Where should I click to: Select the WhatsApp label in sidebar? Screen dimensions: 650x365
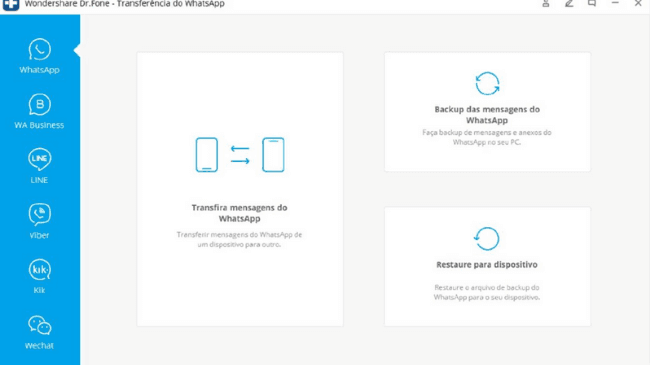pyautogui.click(x=39, y=70)
